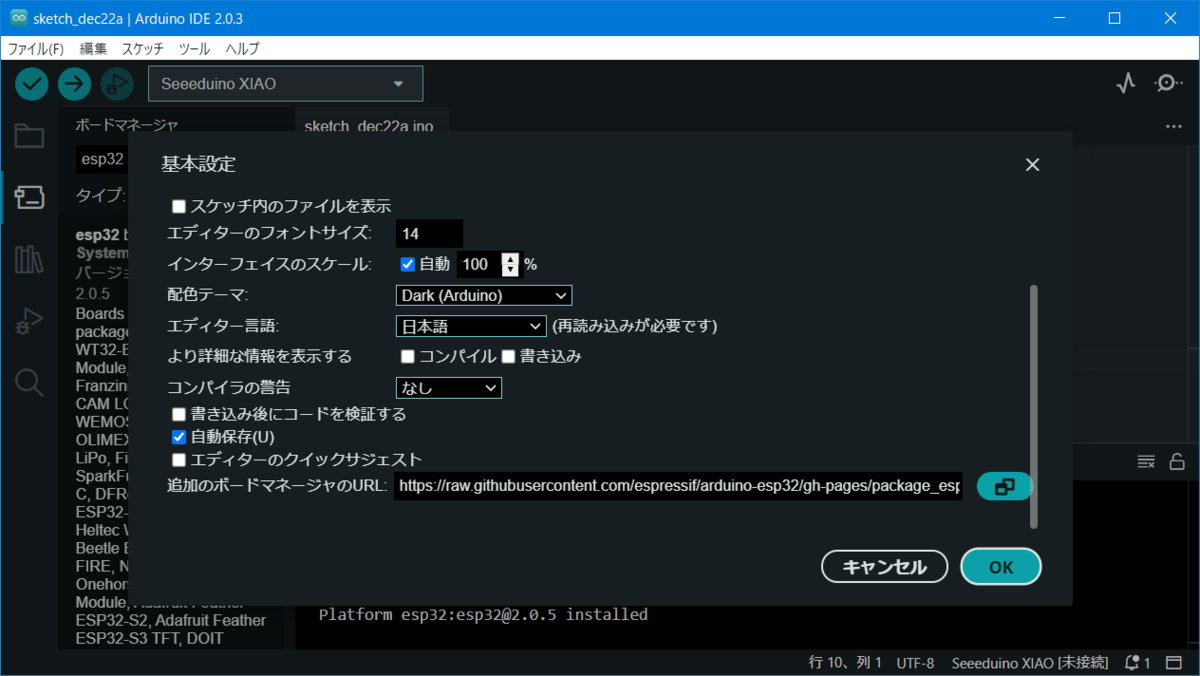Toggle スケッチ内のファイルを表示 checkbox
The image size is (1200, 676).
(x=179, y=206)
